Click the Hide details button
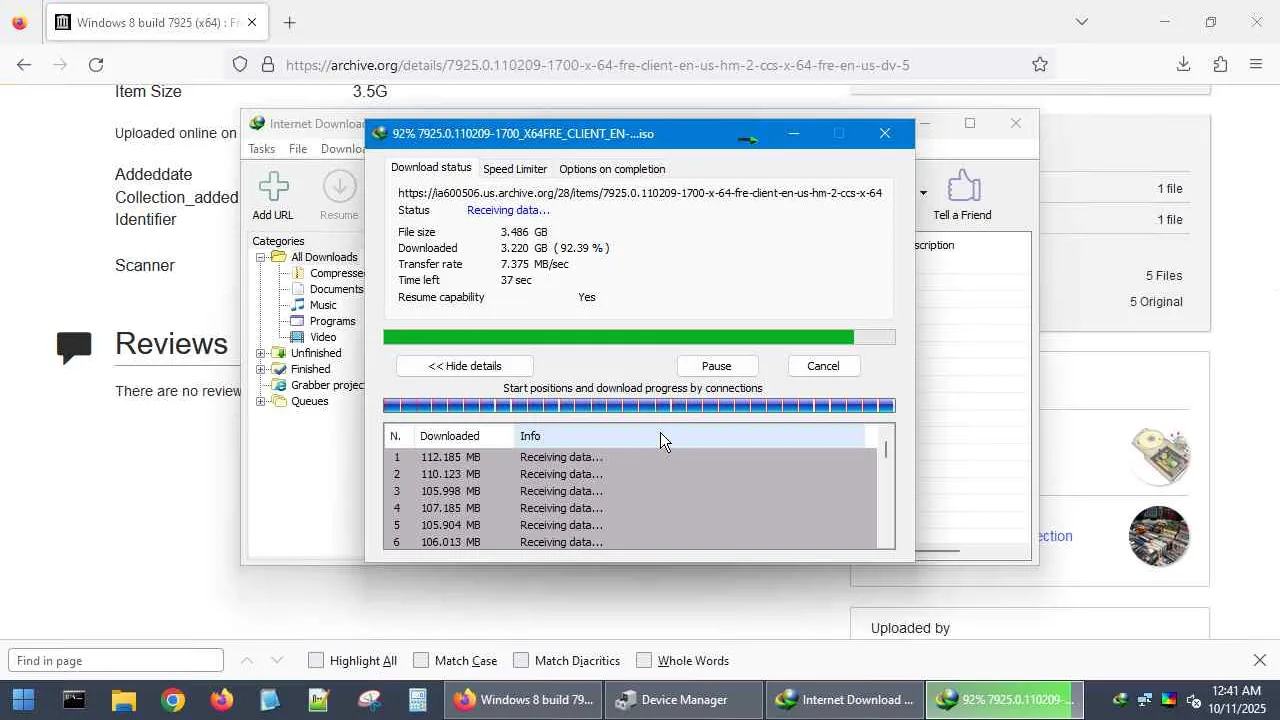The image size is (1280, 720). (x=465, y=366)
